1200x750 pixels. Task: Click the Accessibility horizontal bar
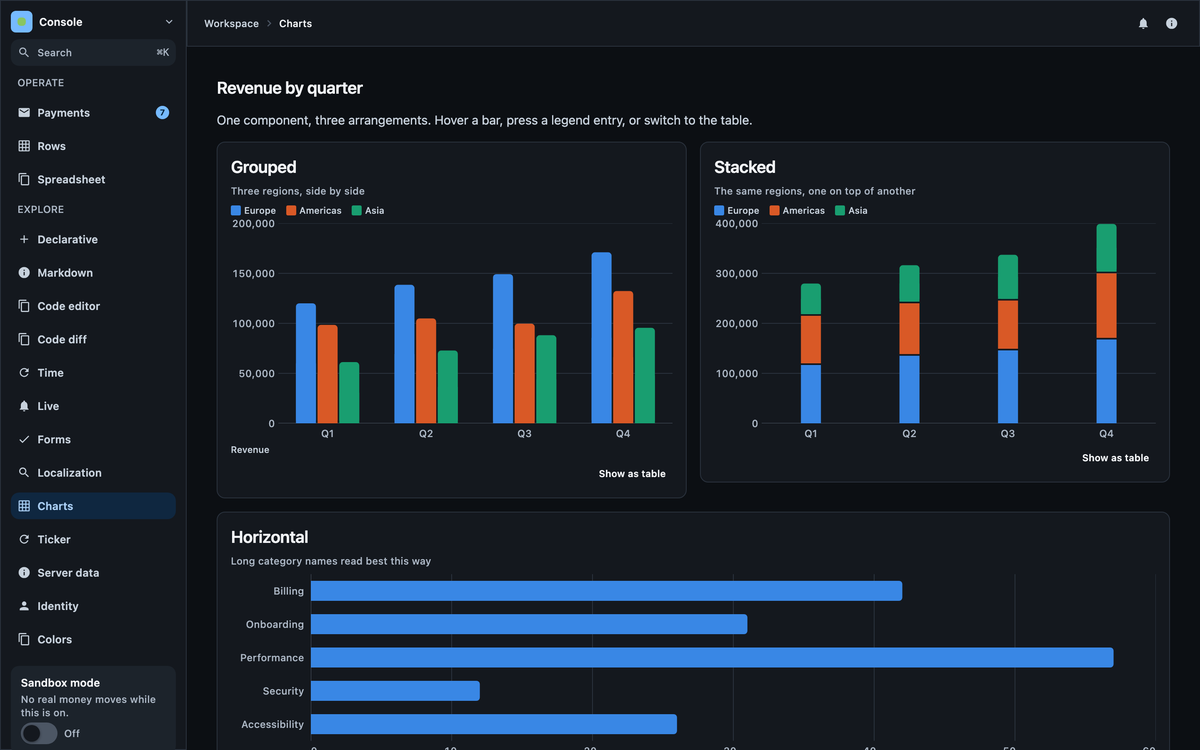[494, 724]
